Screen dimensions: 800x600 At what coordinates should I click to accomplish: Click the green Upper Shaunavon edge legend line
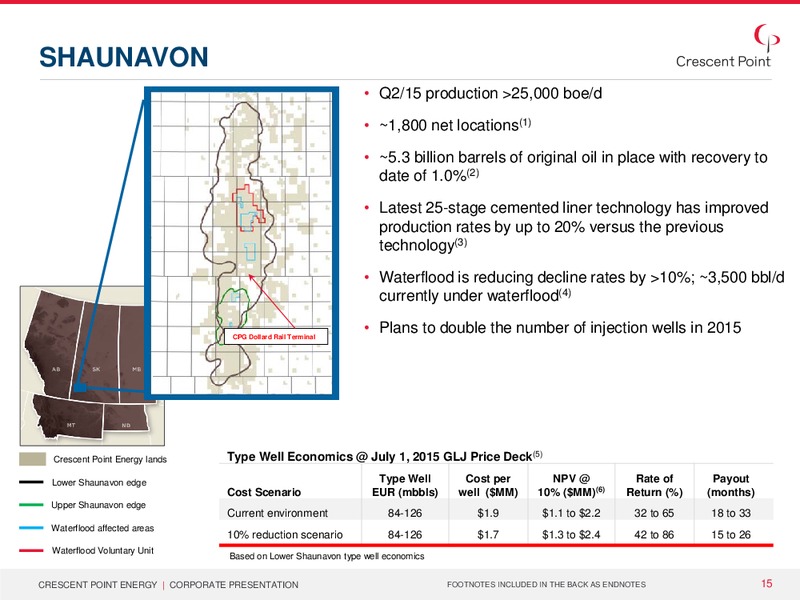click(x=31, y=505)
